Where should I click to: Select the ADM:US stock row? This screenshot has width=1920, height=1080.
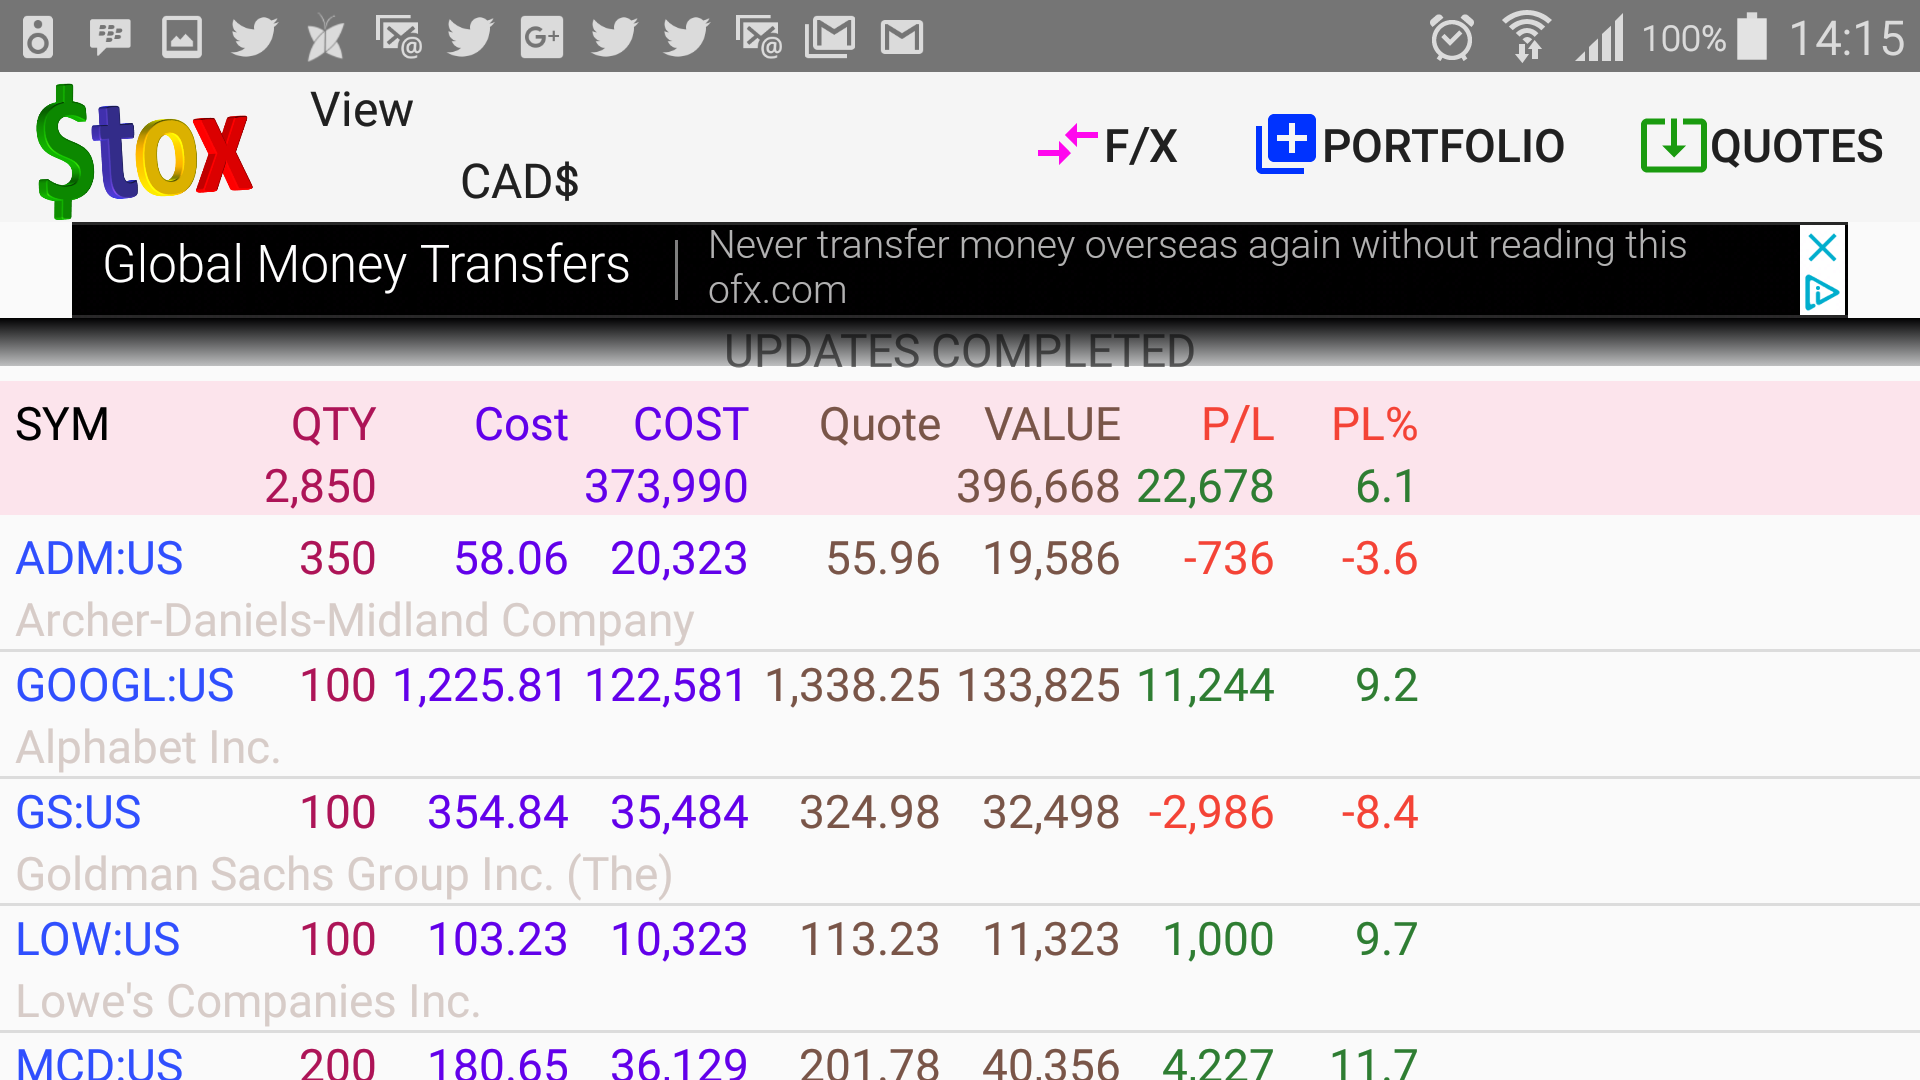pyautogui.click(x=99, y=558)
